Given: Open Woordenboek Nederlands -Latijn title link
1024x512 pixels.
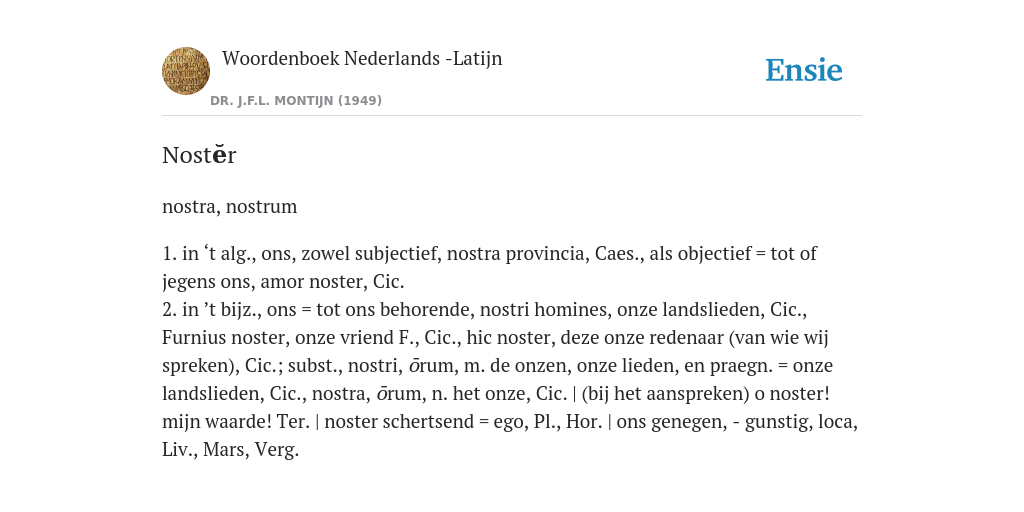Looking at the screenshot, I should 362,59.
